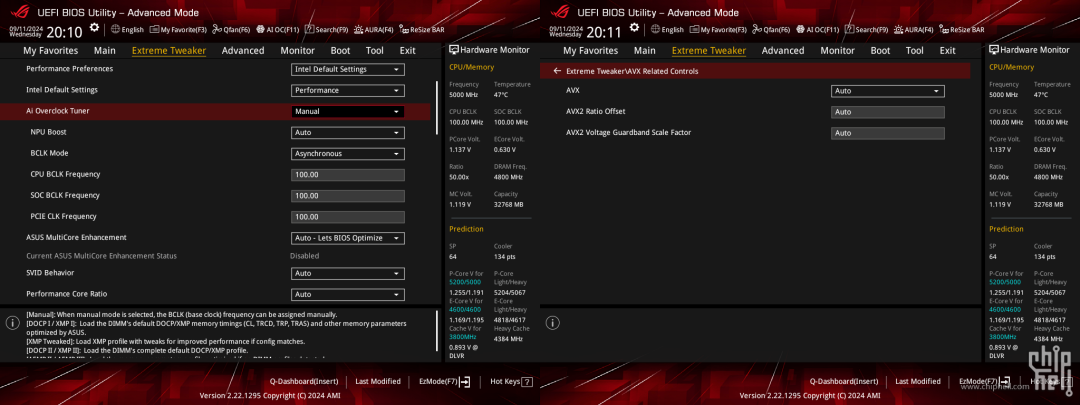Click AVX2 Voltage Guardband Scale Factor field
Image resolution: width=1080 pixels, height=405 pixels.
(888, 134)
